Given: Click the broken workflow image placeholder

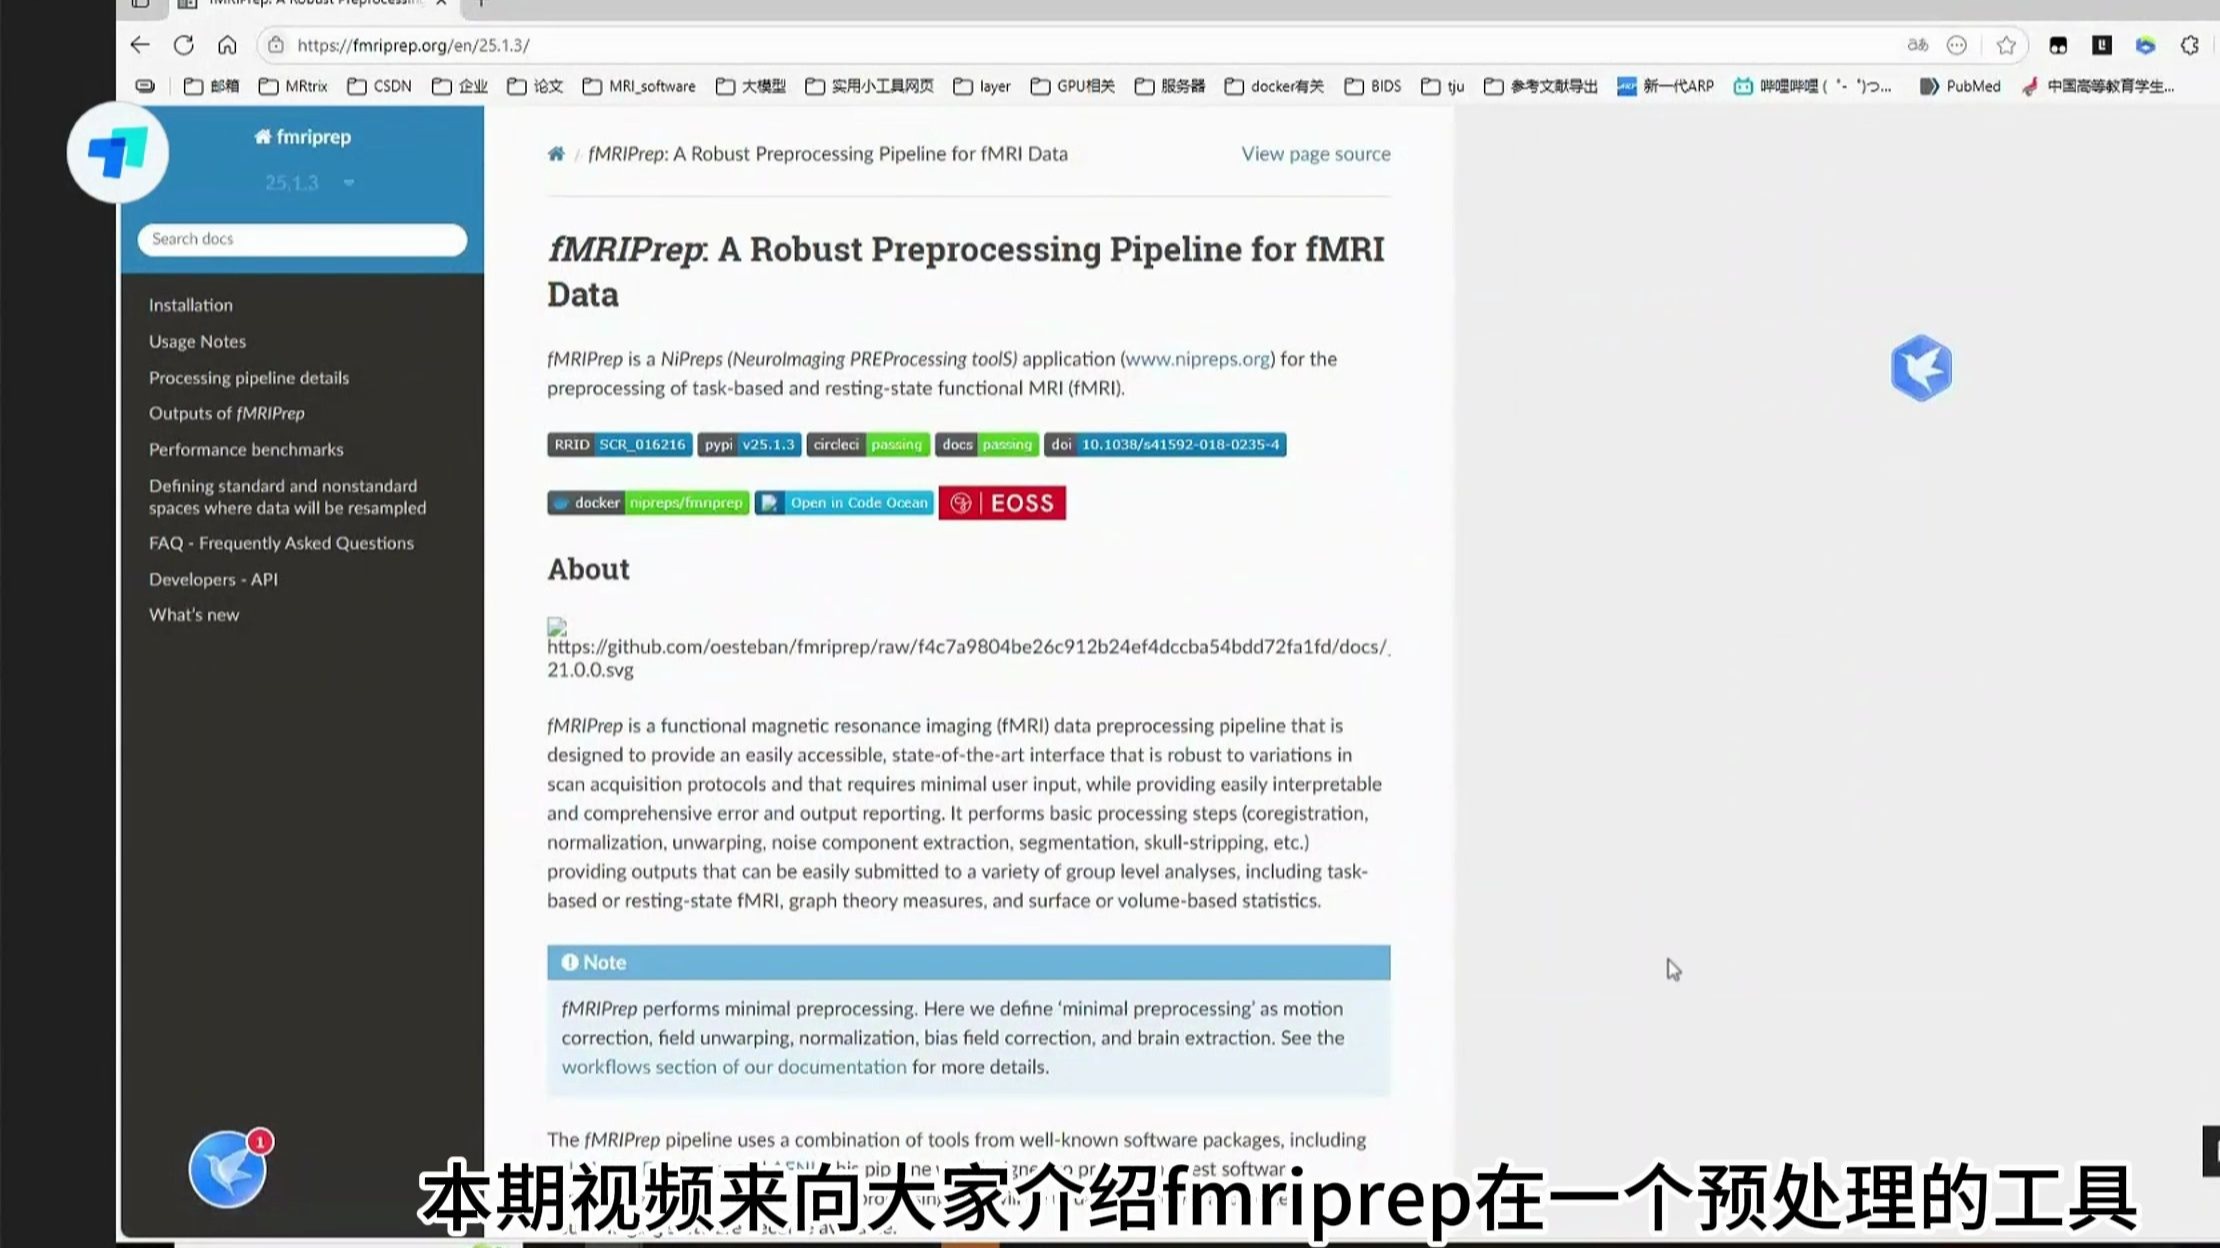Looking at the screenshot, I should (557, 627).
